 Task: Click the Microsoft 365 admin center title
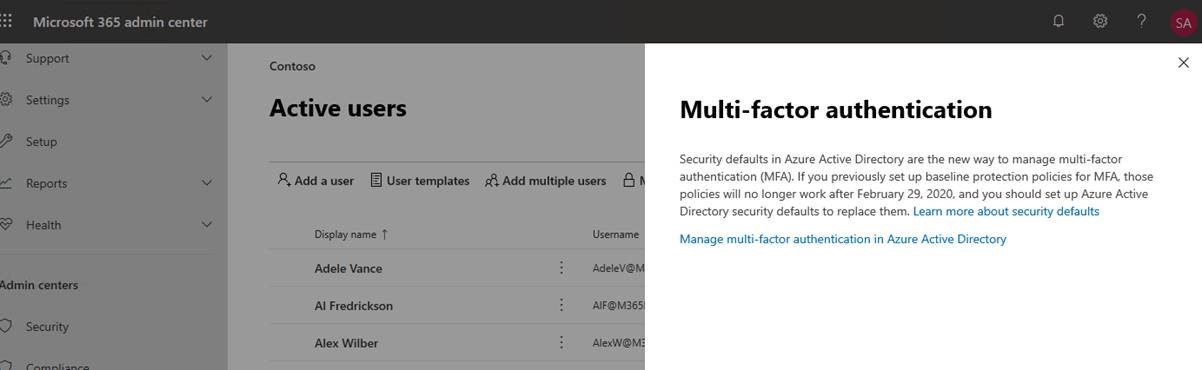click(x=120, y=22)
